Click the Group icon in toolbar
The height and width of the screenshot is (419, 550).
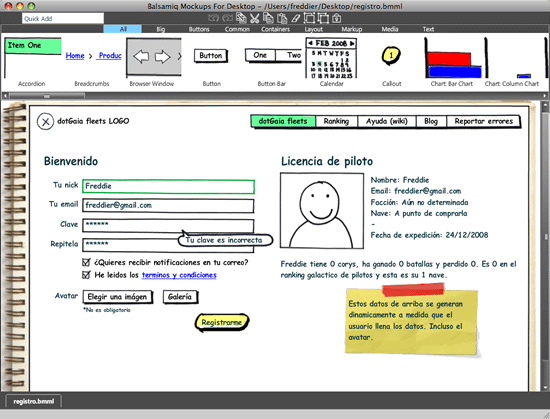[x=309, y=18]
